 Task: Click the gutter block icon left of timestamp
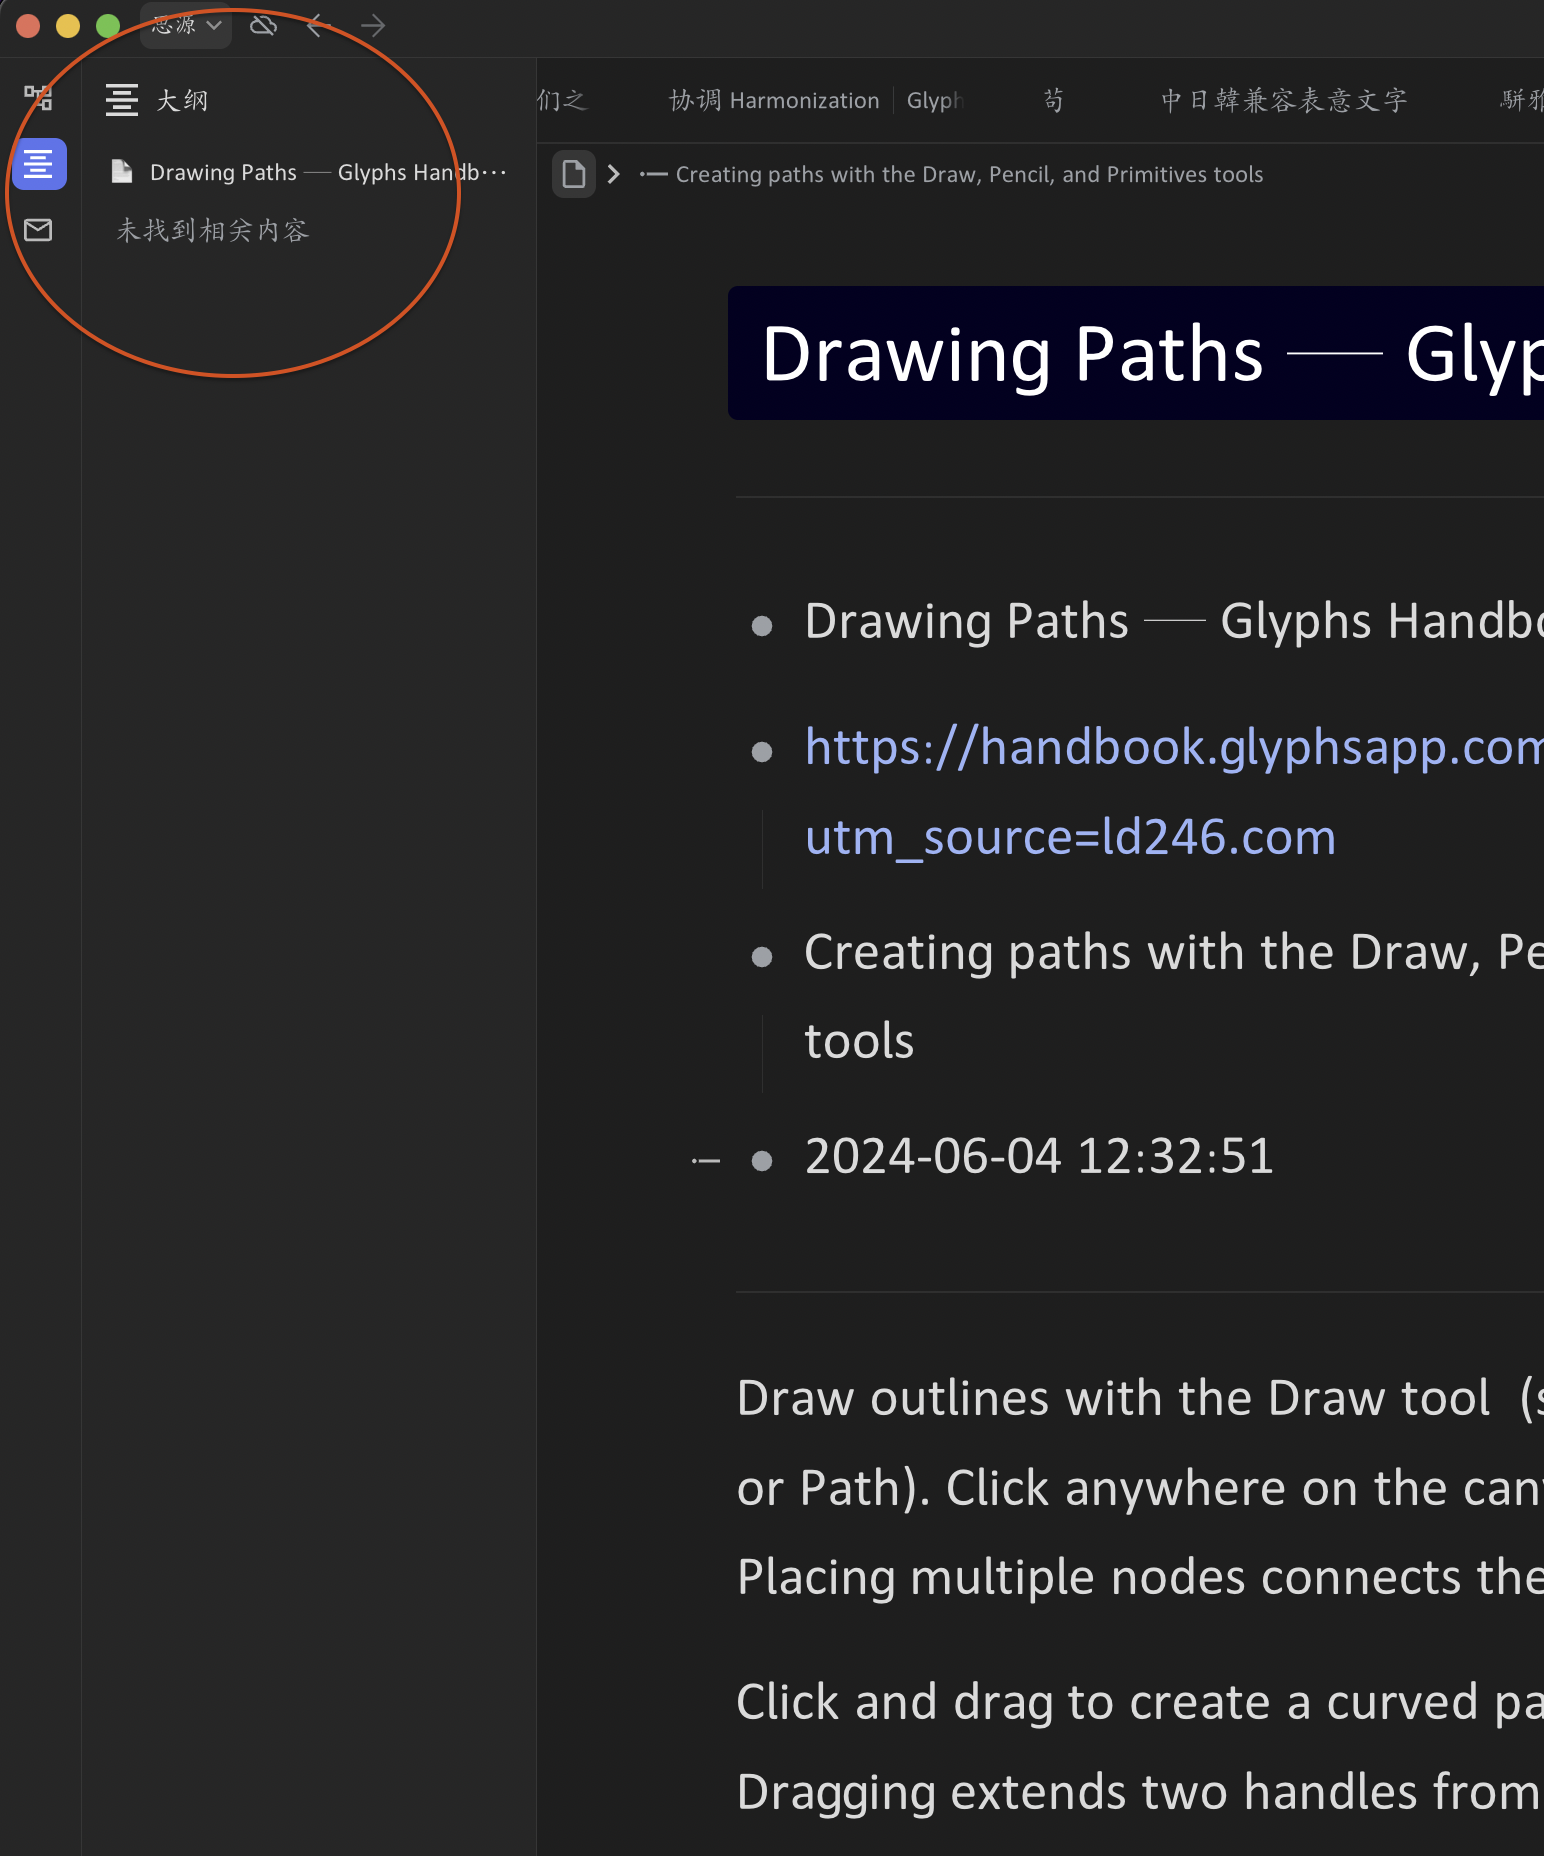click(706, 1161)
